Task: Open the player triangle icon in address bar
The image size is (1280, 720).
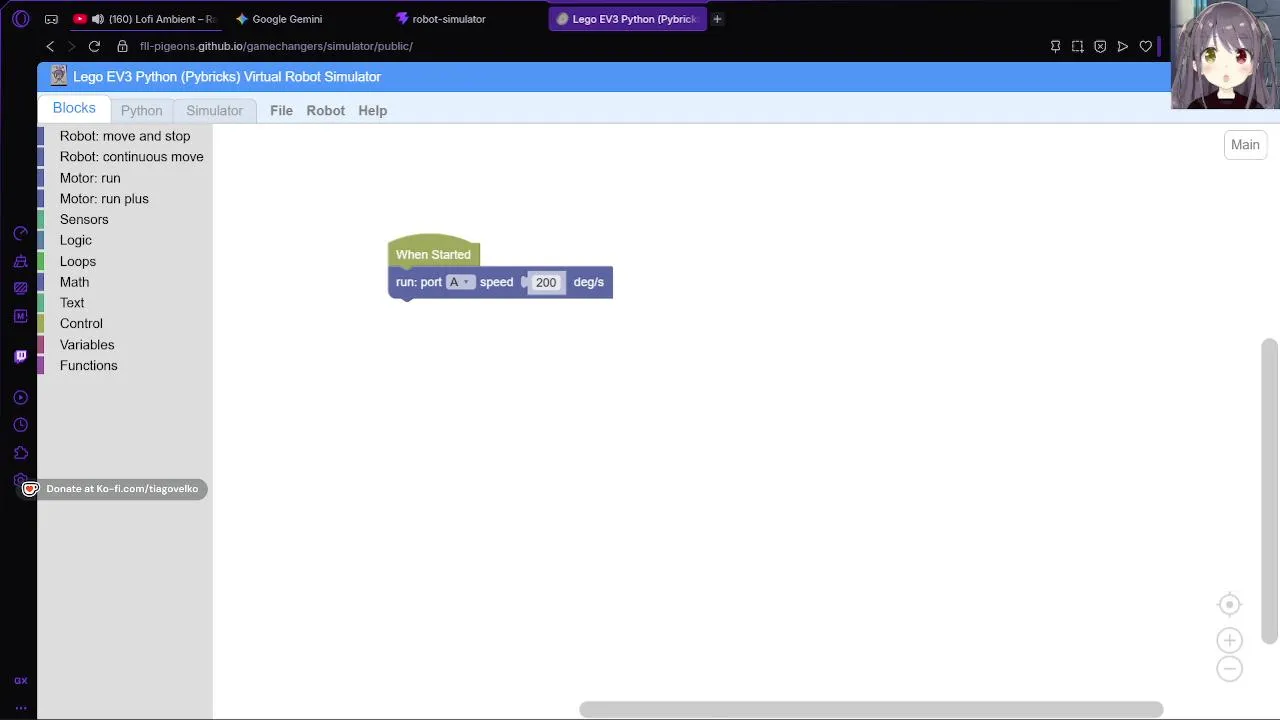Action: pos(1123,46)
